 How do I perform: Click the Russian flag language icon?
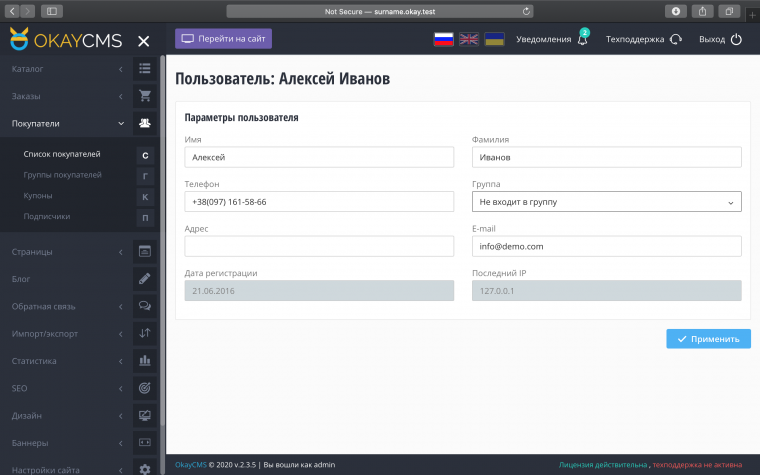443,40
